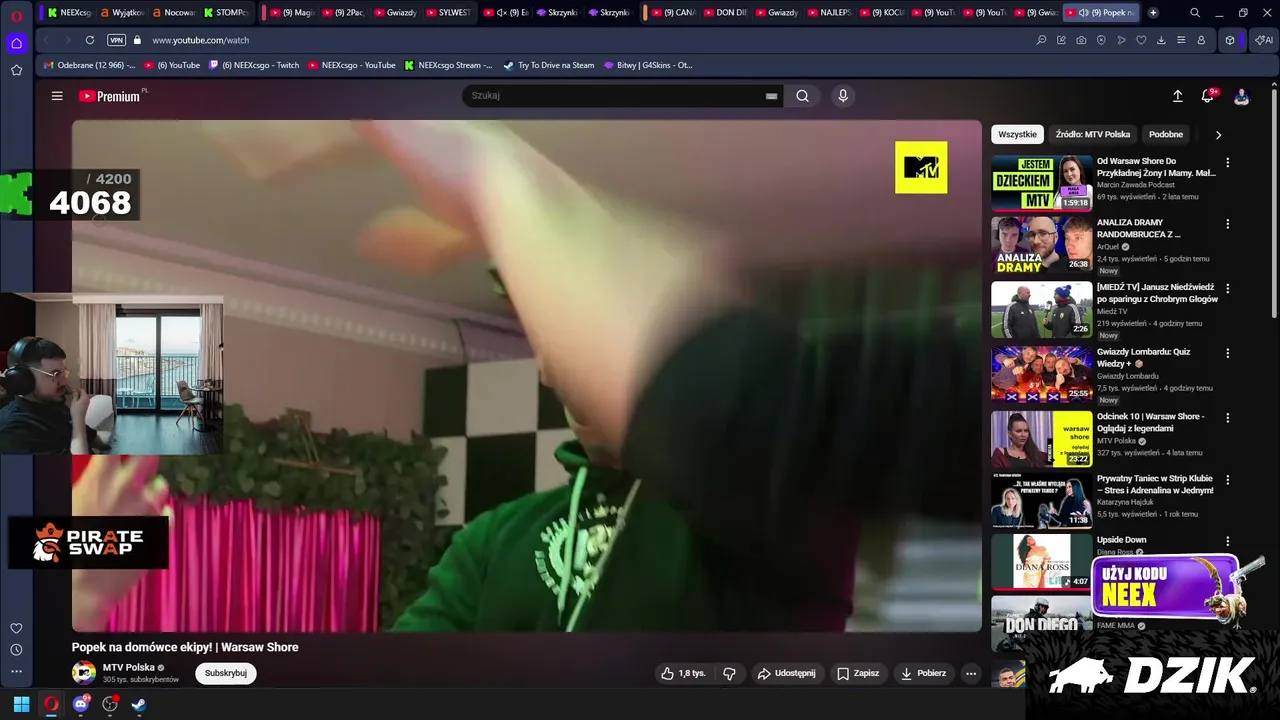
Task: Show more filter chips with arrow
Action: [x=1217, y=134]
